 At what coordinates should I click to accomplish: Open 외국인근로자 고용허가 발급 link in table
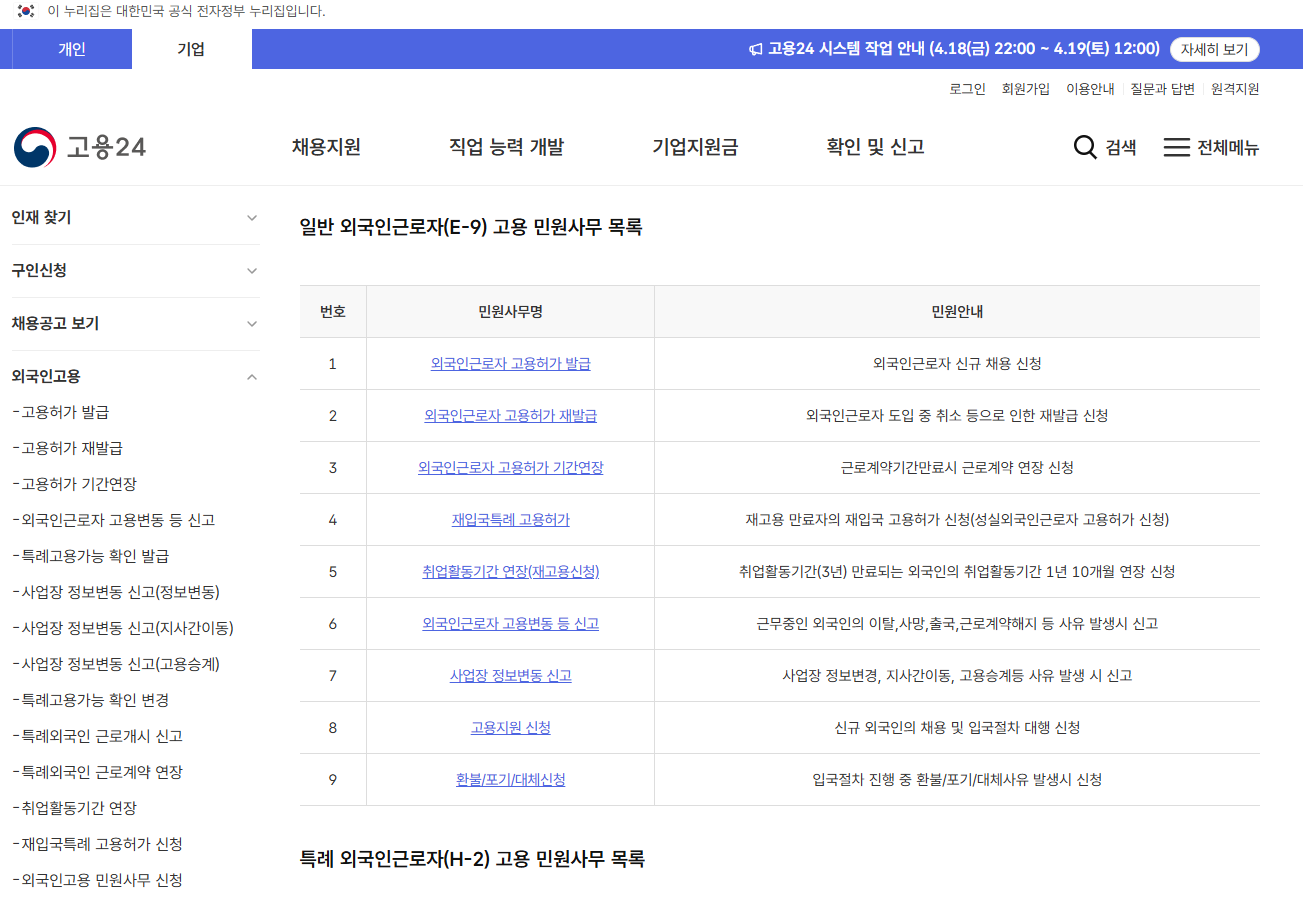[x=510, y=364]
